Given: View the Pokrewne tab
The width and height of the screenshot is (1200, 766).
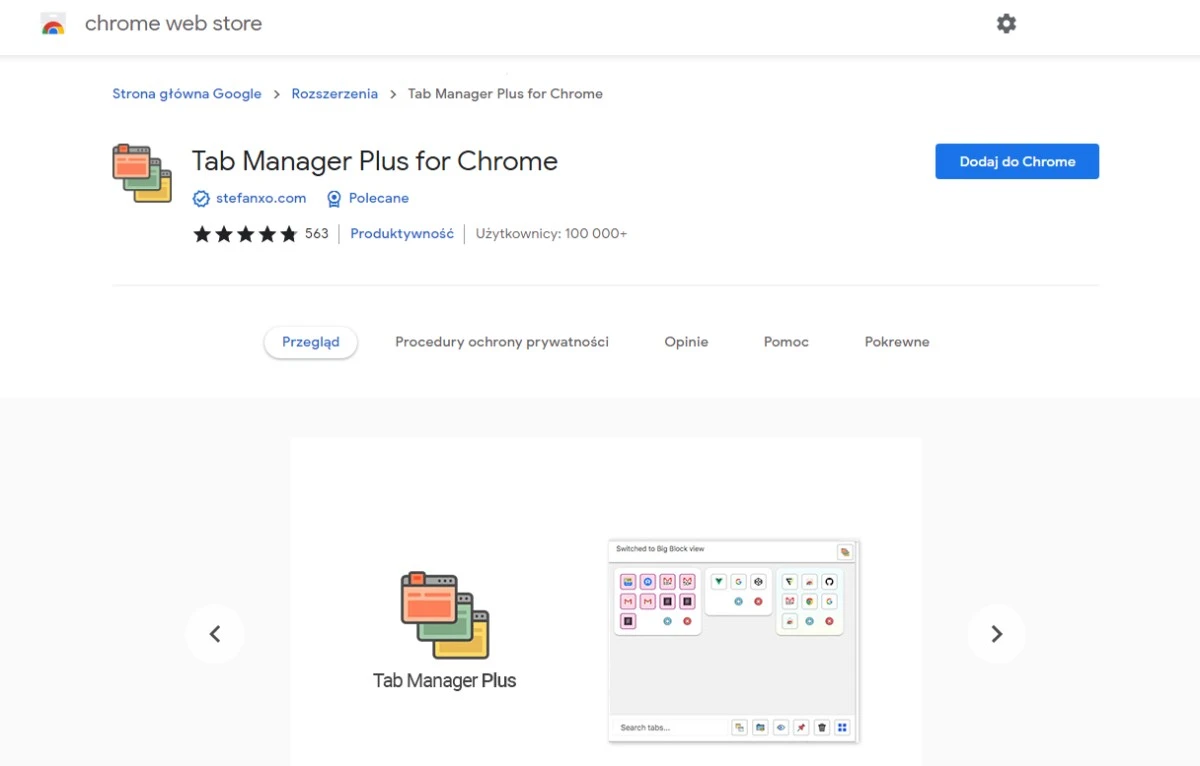Looking at the screenshot, I should pyautogui.click(x=897, y=342).
